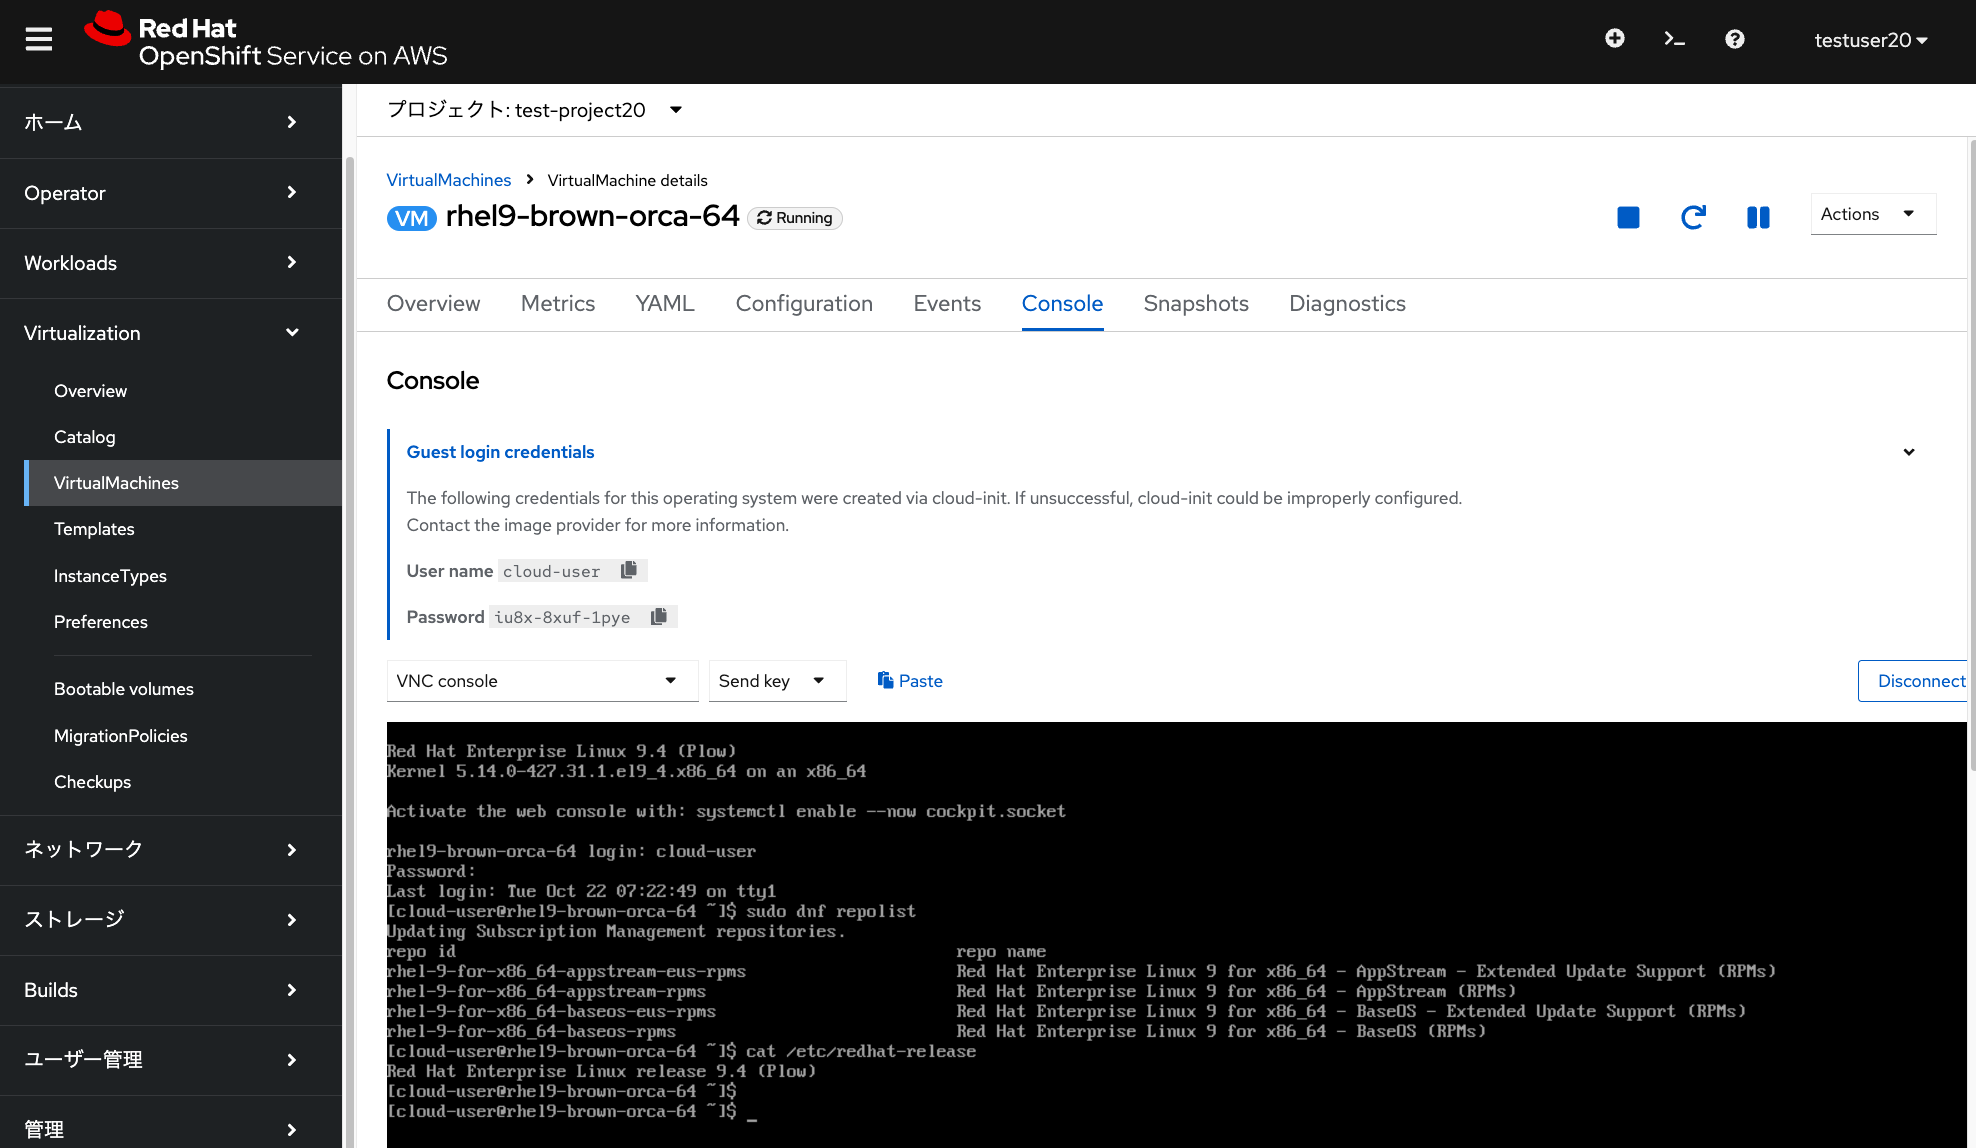Expand the Workloads navigation section
The image size is (1976, 1148).
171,263
